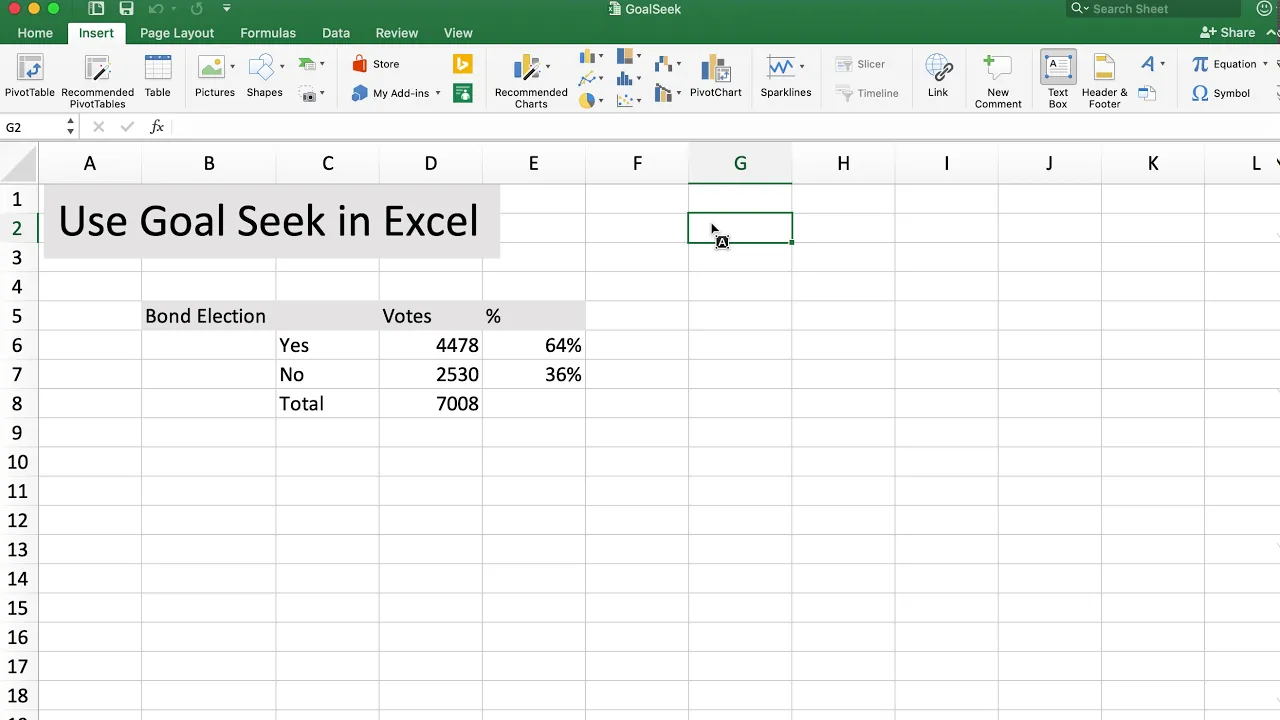Select the Insert tab

[97, 33]
